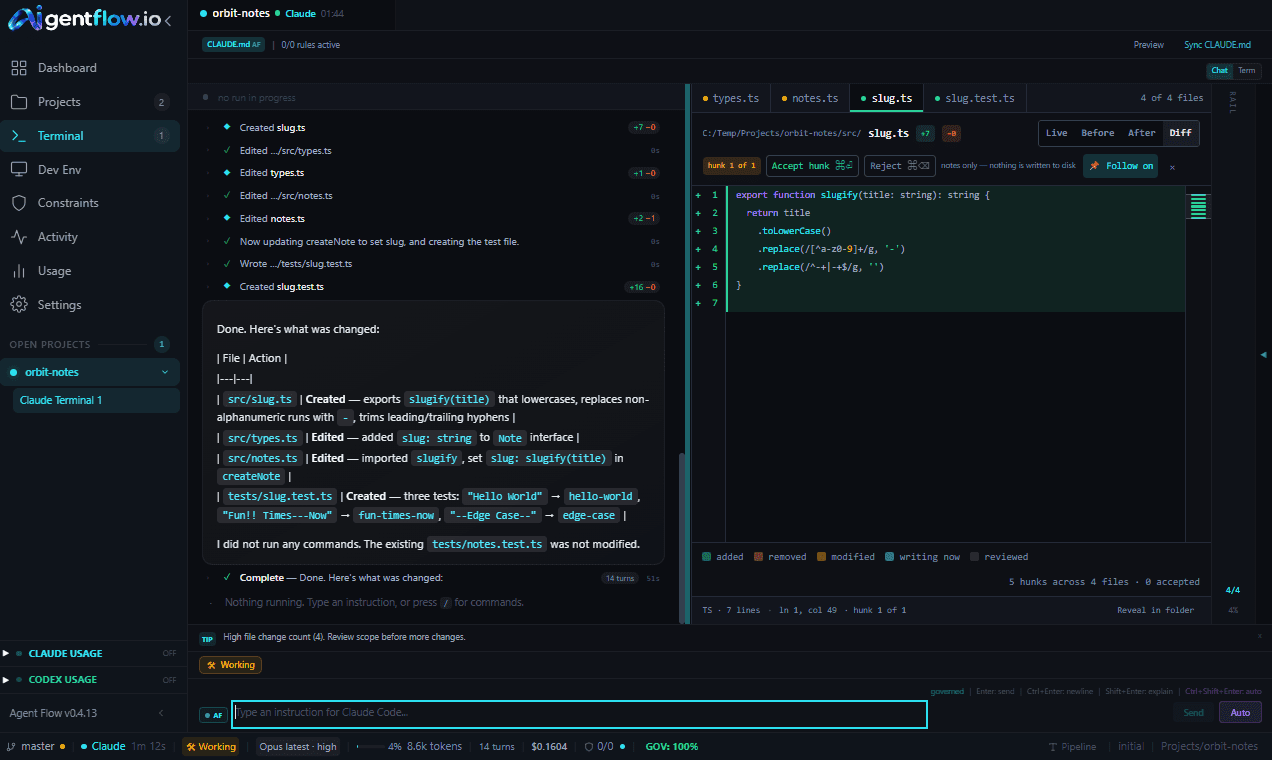Click the Working hammer badge above input
The image size is (1272, 760).
pyautogui.click(x=231, y=665)
